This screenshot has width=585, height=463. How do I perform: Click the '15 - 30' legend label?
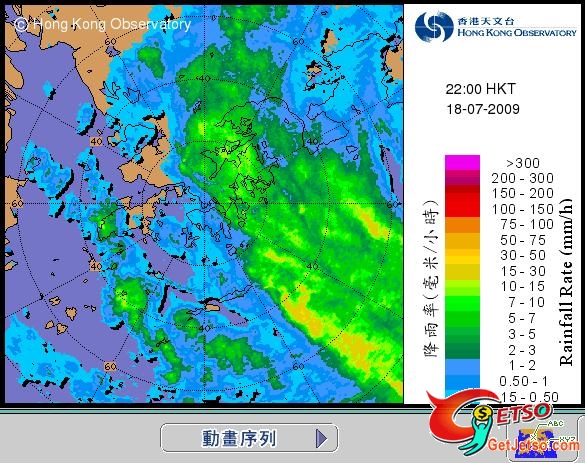(523, 271)
